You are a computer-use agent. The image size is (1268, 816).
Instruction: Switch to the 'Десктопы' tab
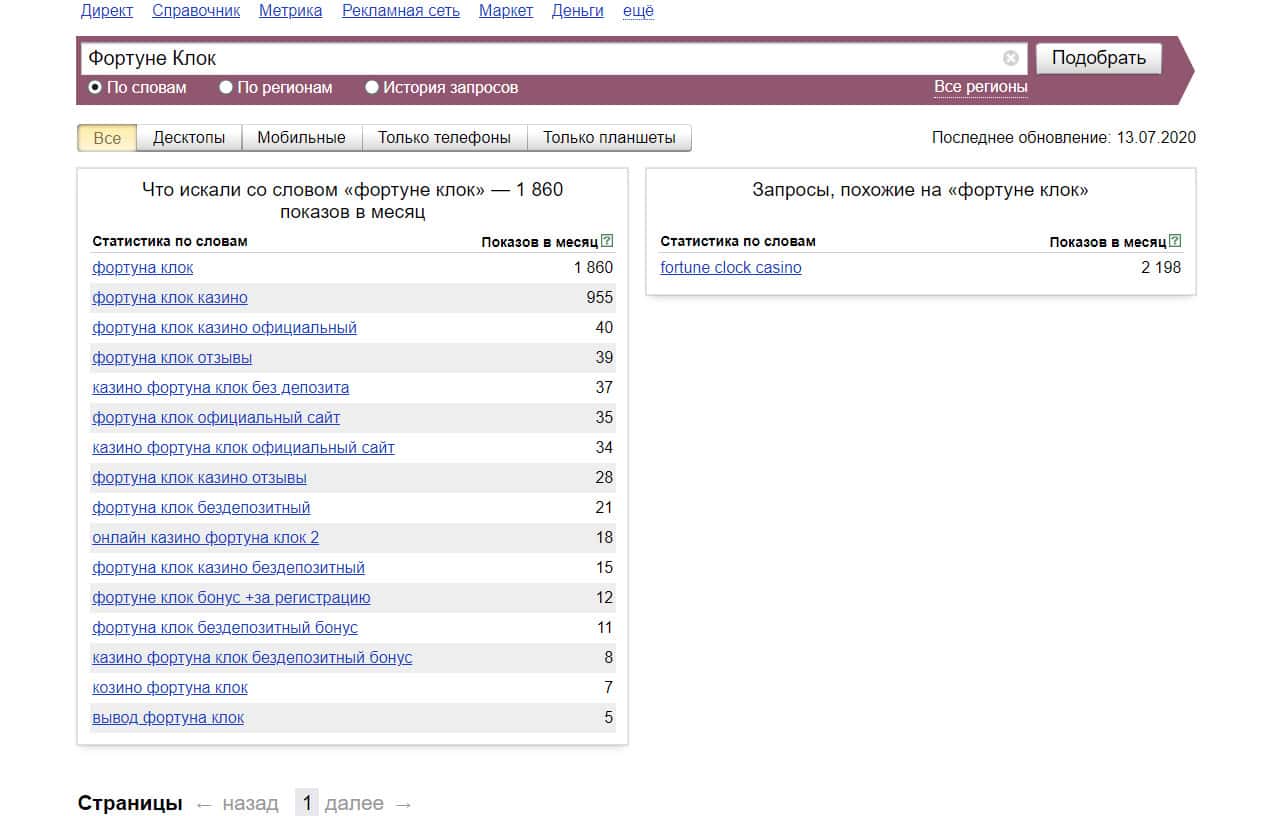pyautogui.click(x=188, y=138)
